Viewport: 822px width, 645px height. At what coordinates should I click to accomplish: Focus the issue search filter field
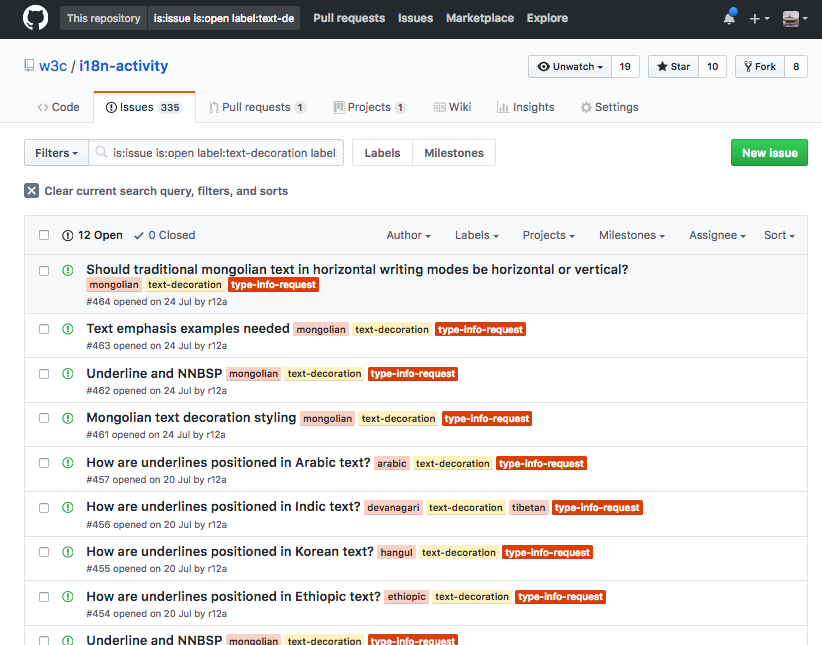(x=216, y=153)
